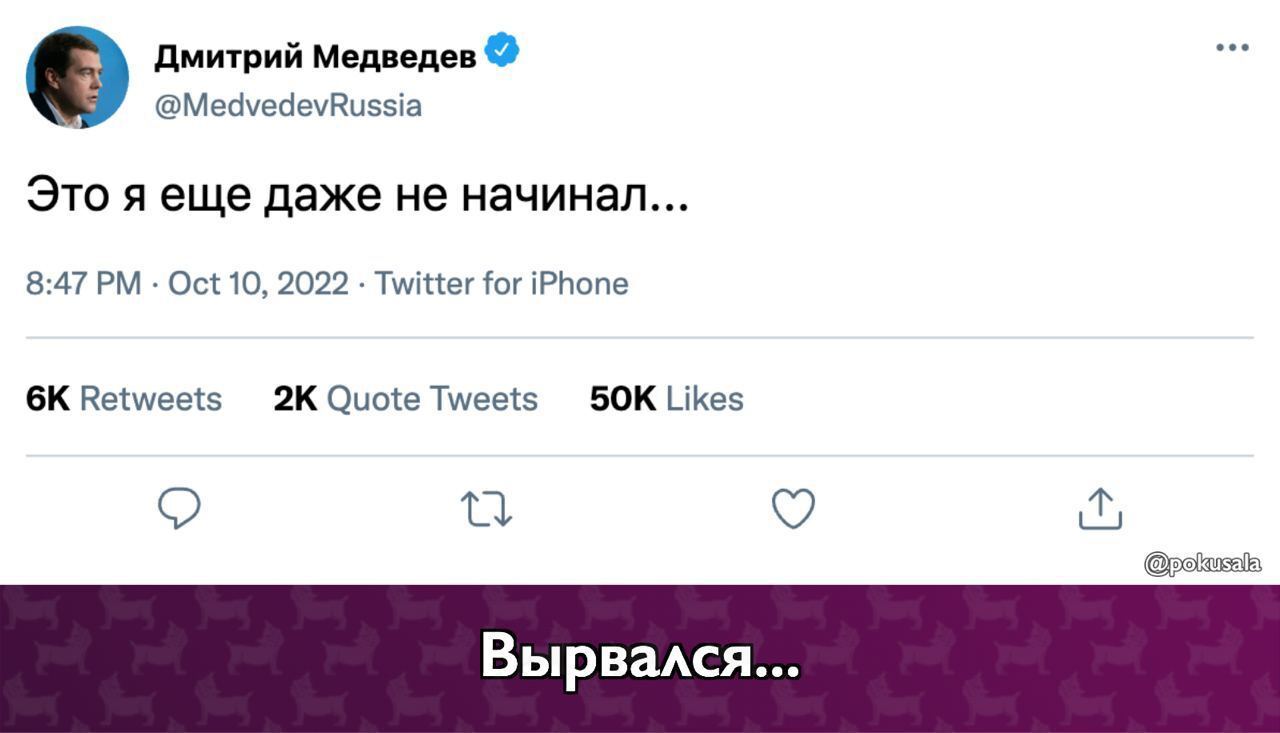
Task: Open the author's profile photo
Action: coord(77,77)
